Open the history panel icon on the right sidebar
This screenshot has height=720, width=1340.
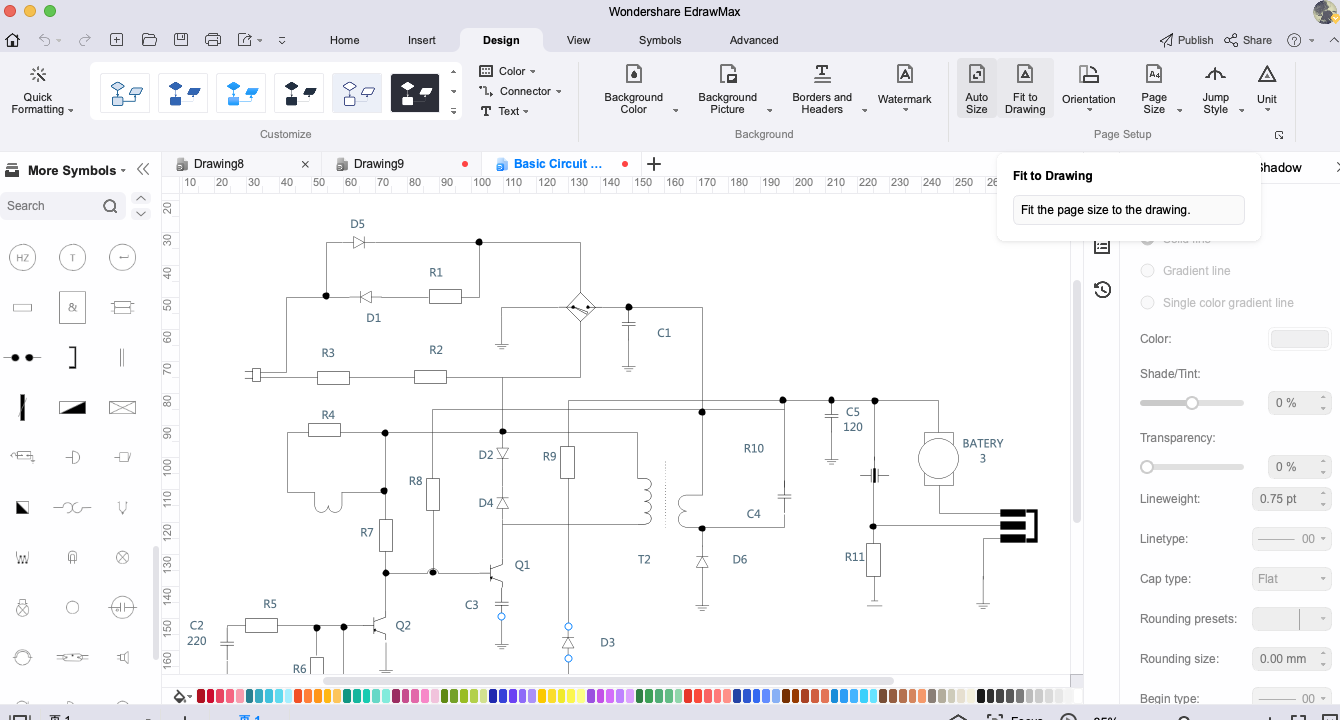(x=1102, y=290)
